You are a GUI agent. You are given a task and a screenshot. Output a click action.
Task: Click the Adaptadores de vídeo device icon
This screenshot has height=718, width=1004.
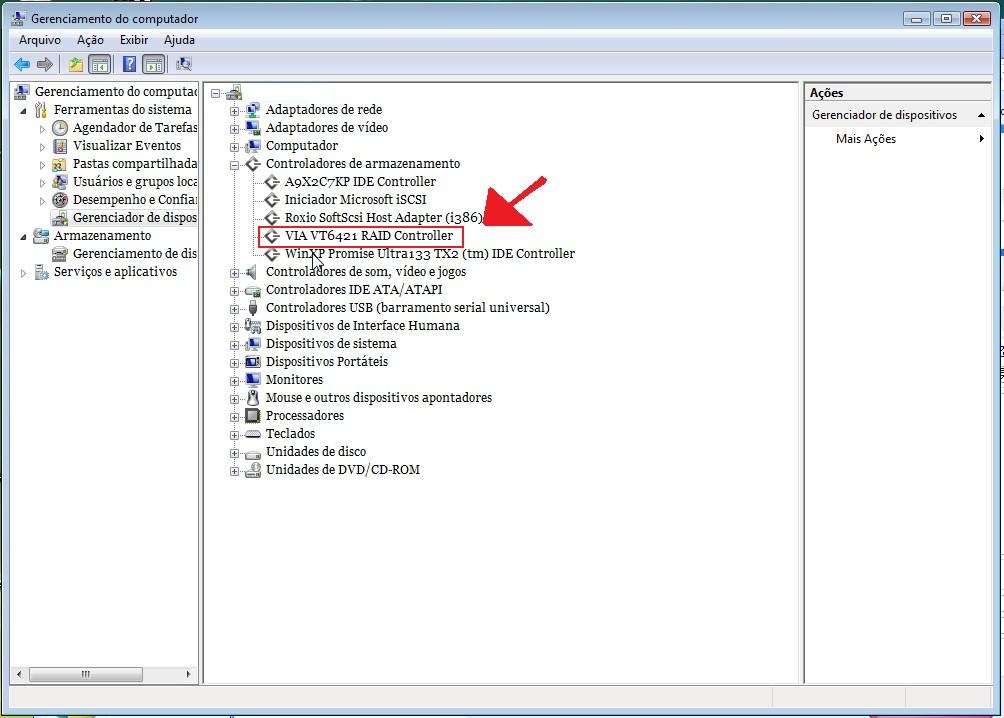pos(253,127)
